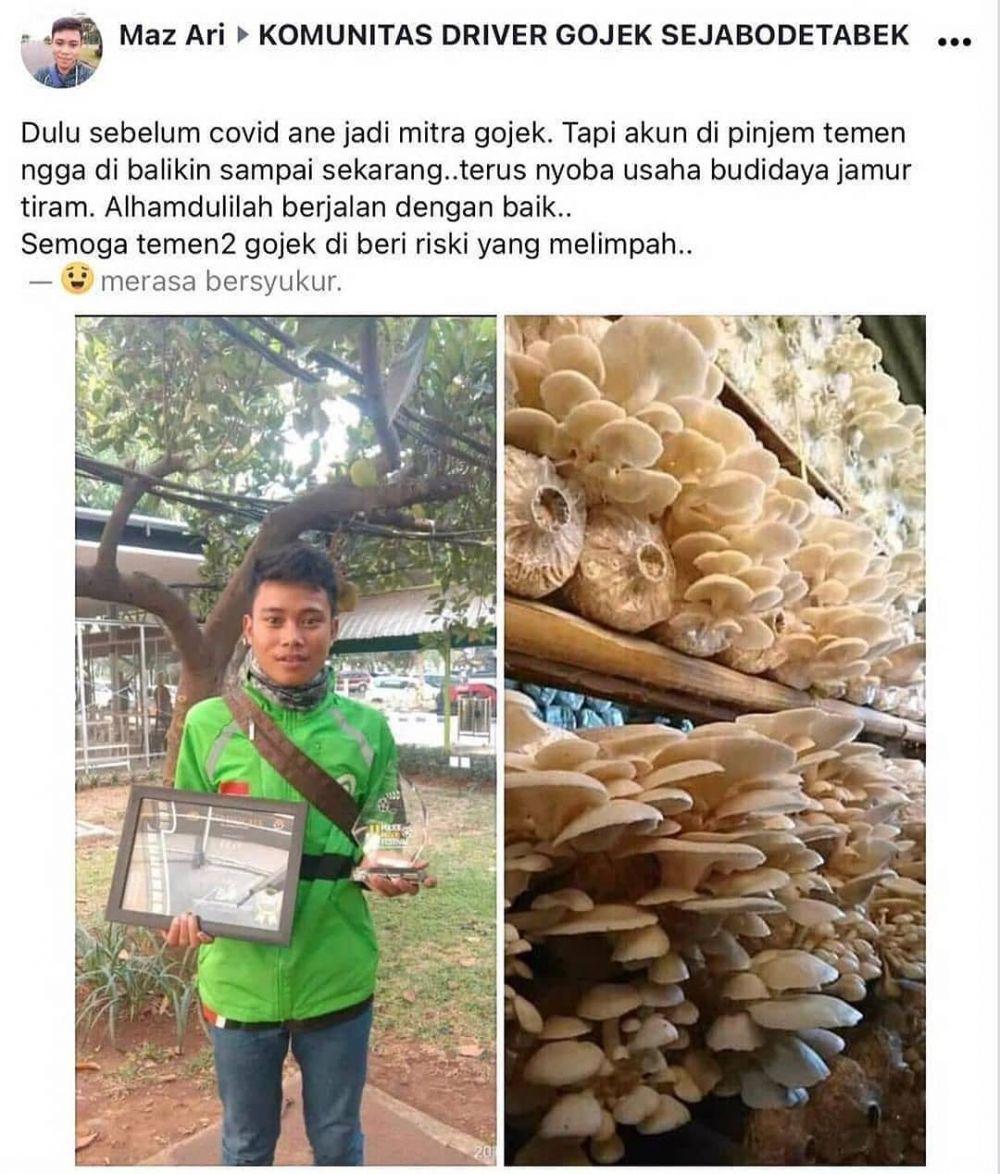1000x1174 pixels.
Task: Click the framed picture the man holds
Action: 208,863
